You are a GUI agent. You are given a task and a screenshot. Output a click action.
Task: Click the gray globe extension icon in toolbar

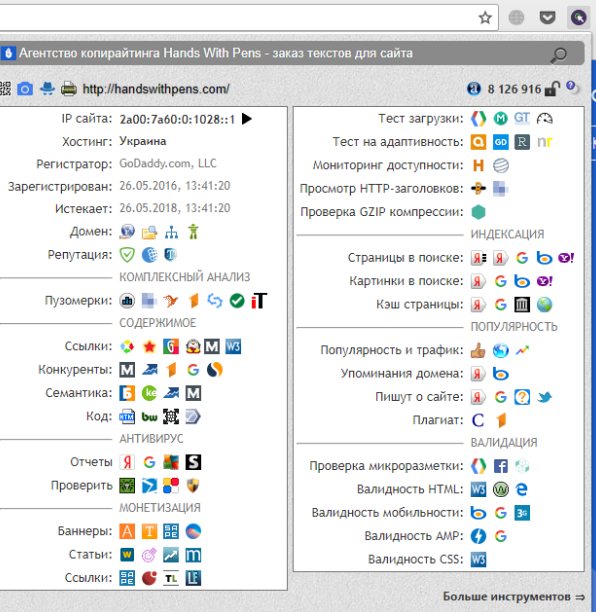pyautogui.click(x=516, y=18)
